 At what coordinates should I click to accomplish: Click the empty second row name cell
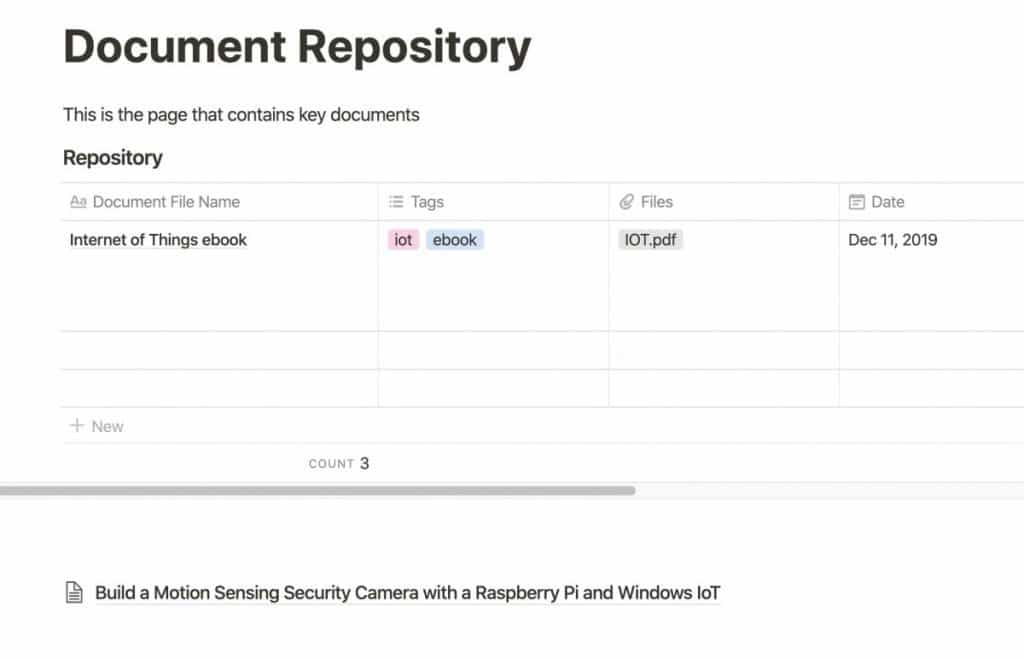pyautogui.click(x=219, y=350)
